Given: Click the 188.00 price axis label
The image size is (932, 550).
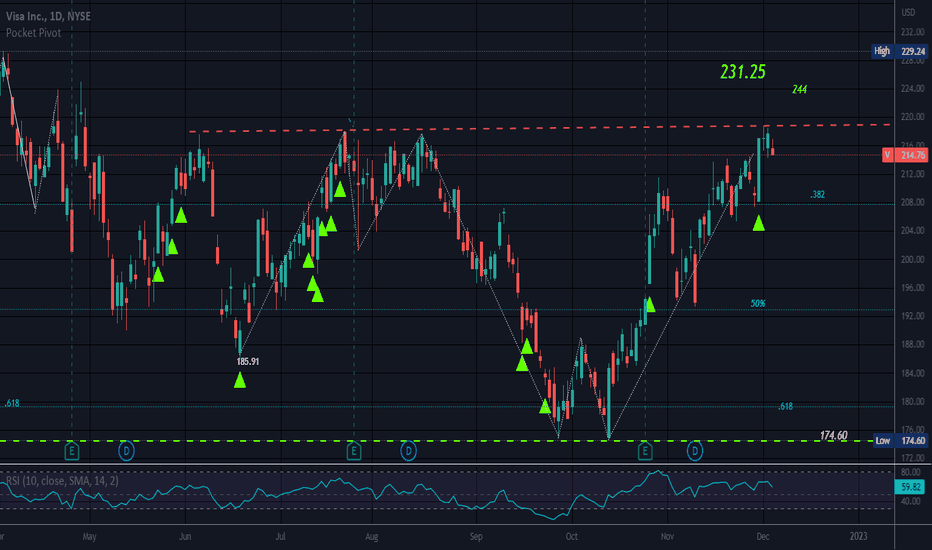Looking at the screenshot, I should tap(912, 344).
